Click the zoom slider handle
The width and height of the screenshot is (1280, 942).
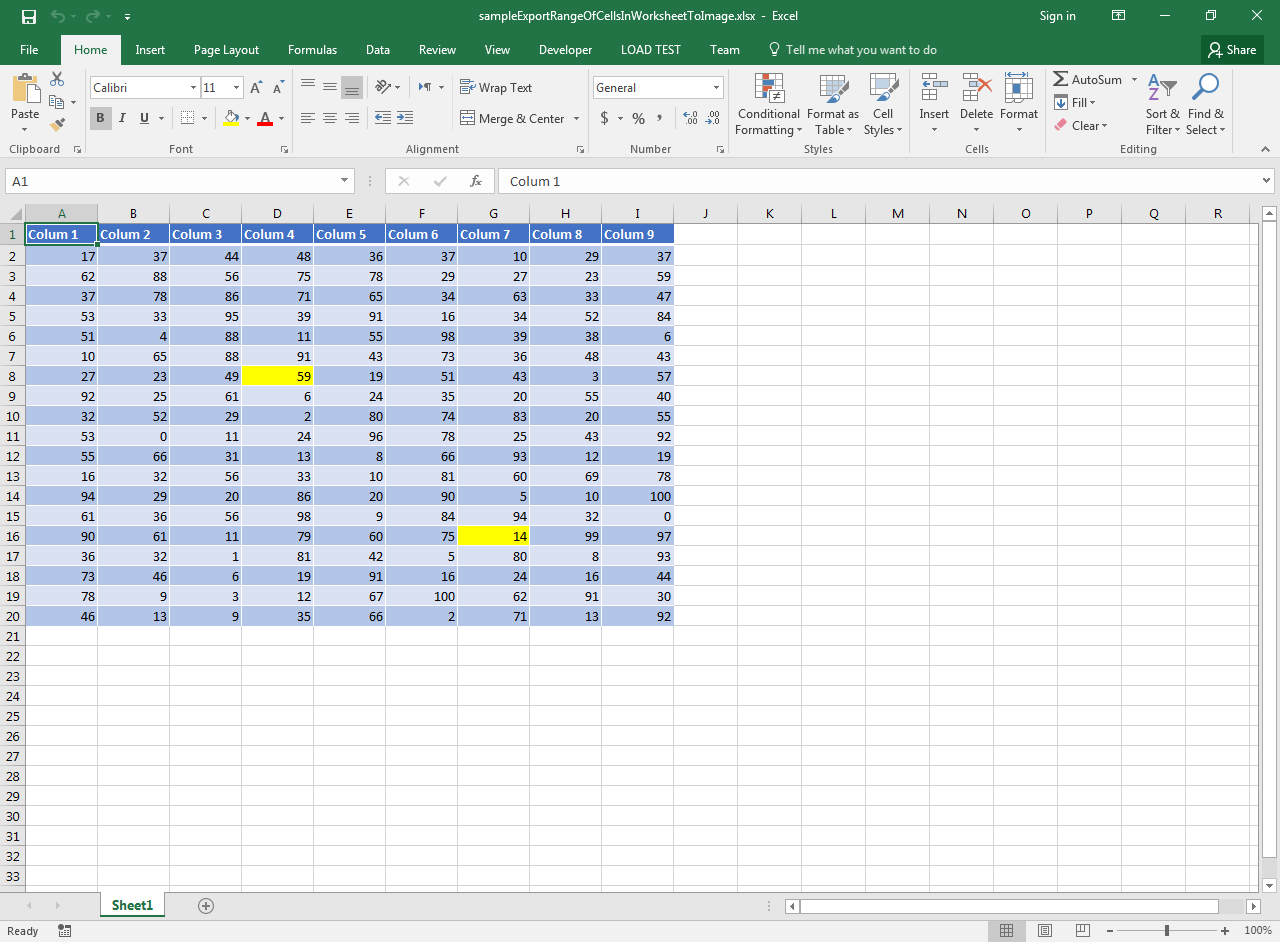1166,931
